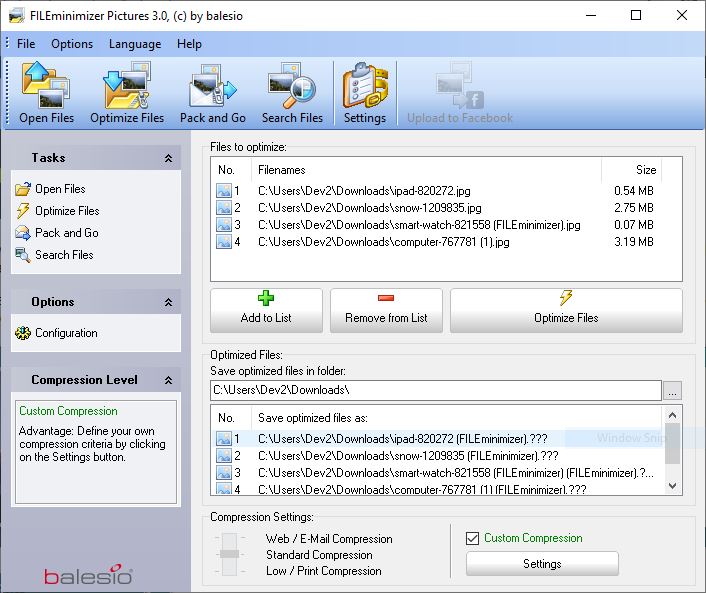Click the optimized files list scroll down arrow

coord(672,485)
